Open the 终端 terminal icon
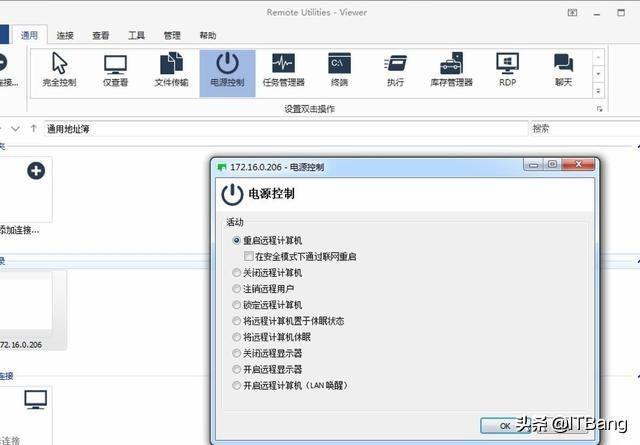 click(339, 70)
